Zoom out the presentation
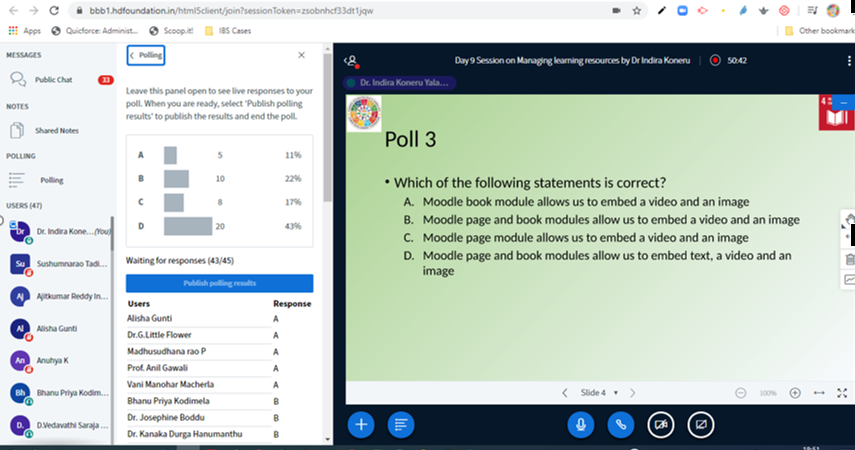The width and height of the screenshot is (855, 450). 740,393
